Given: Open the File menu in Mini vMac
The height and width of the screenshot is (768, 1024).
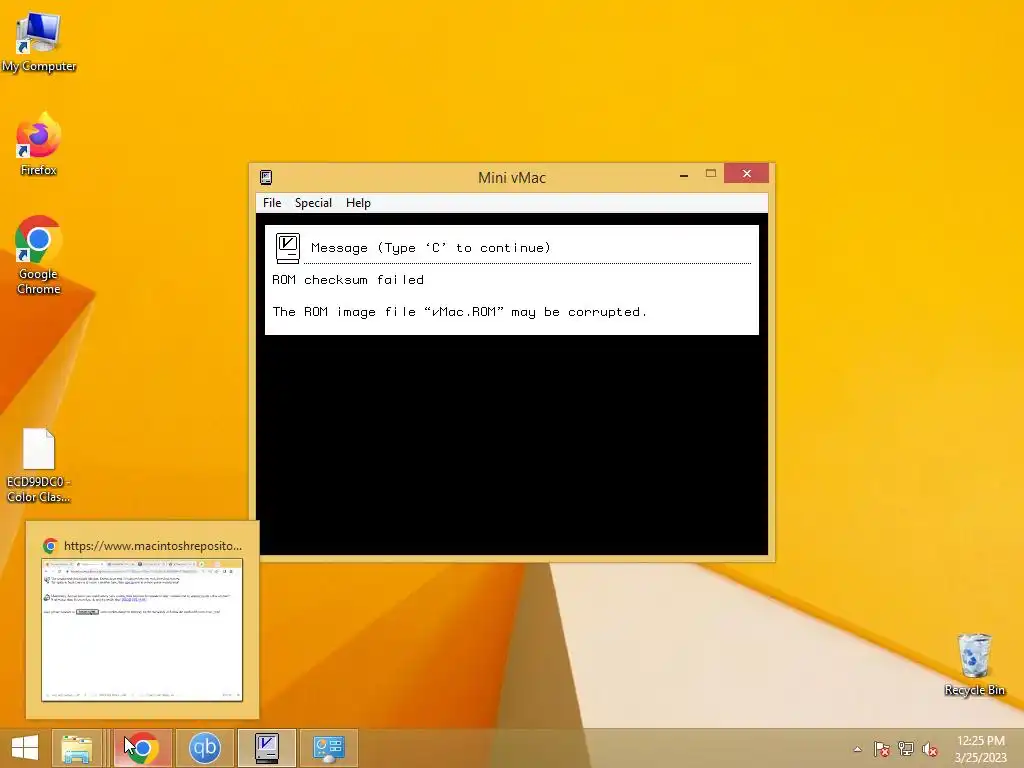Looking at the screenshot, I should pos(272,203).
